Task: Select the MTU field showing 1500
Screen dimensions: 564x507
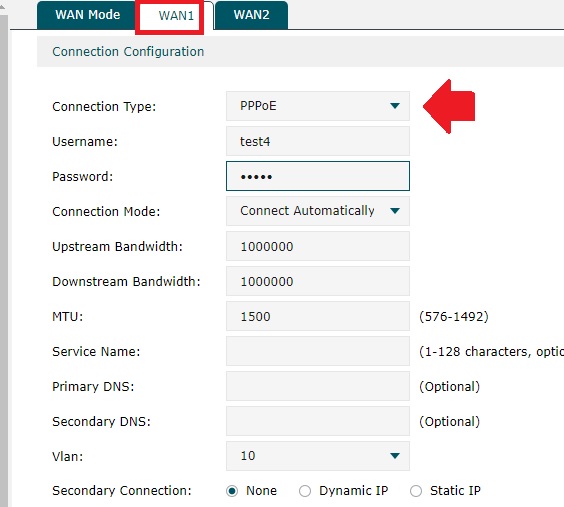Action: (x=318, y=316)
